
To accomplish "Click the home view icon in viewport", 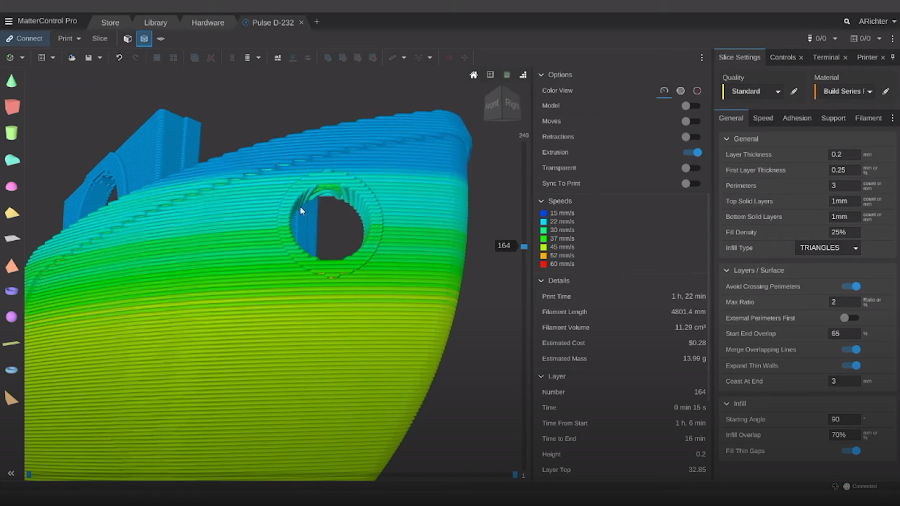I will coord(474,75).
